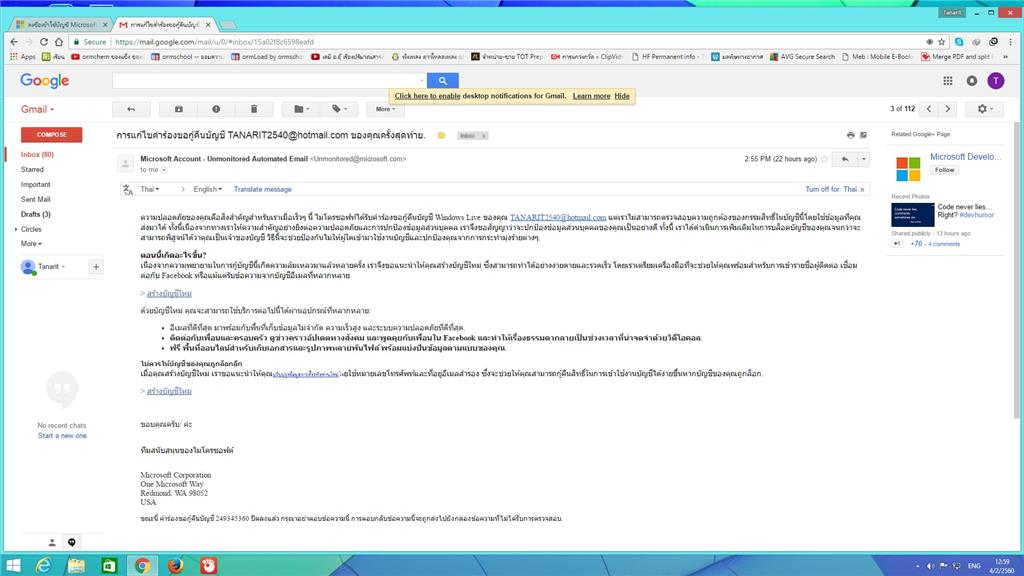Image resolution: width=1024 pixels, height=576 pixels.
Task: Open the Move to folder dropdown
Action: tap(301, 109)
